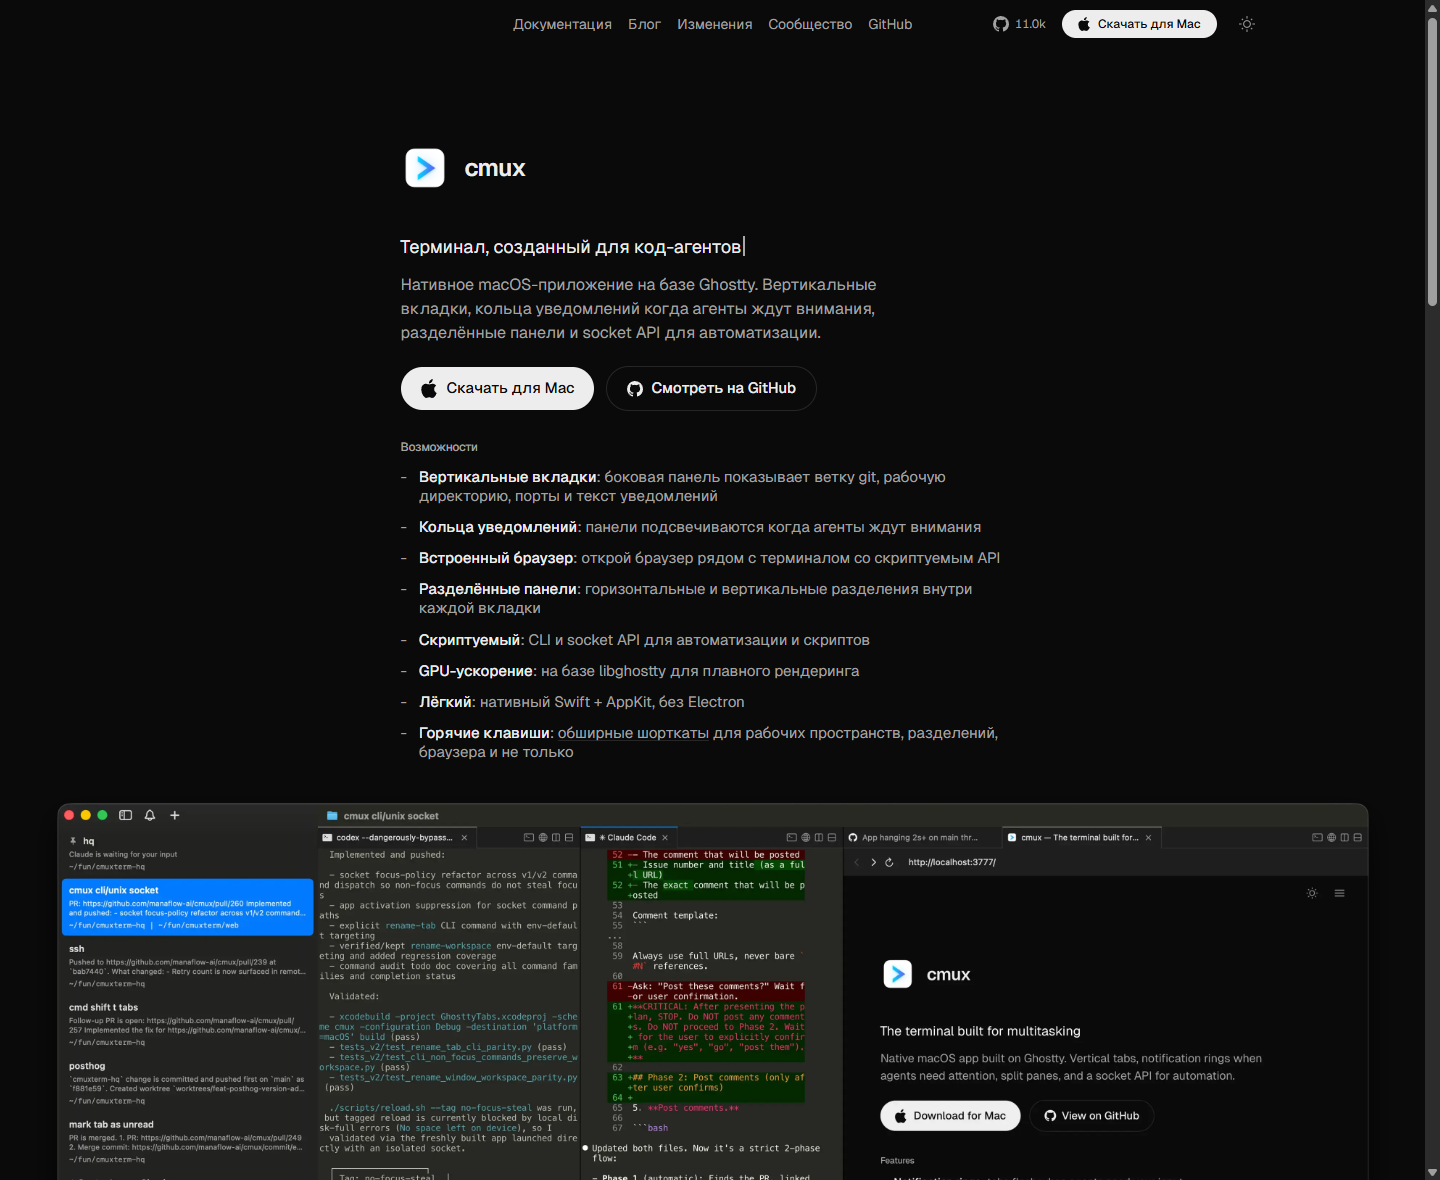Click the globe icon in the browser pane
Screen dimensions: 1440x1180
click(x=1331, y=837)
